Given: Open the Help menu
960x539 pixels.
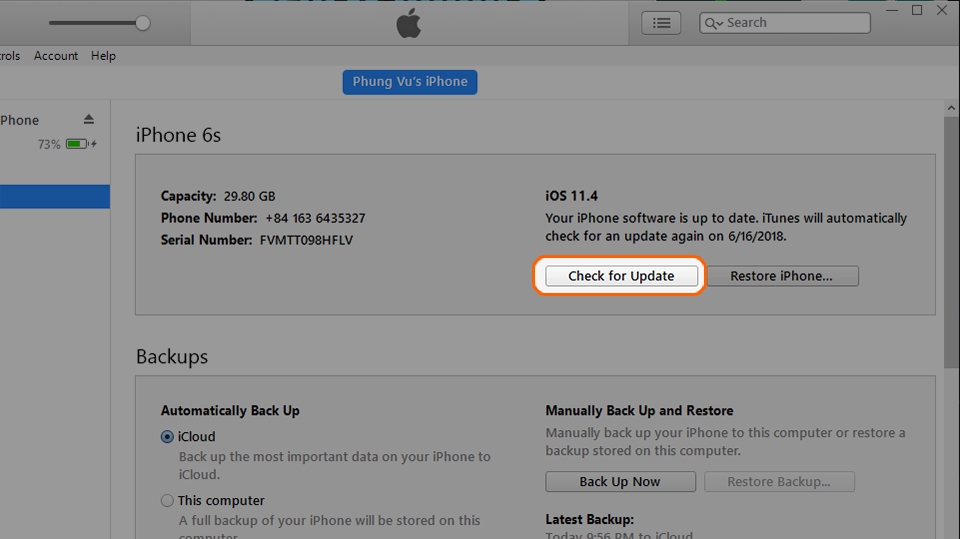Looking at the screenshot, I should (x=103, y=56).
